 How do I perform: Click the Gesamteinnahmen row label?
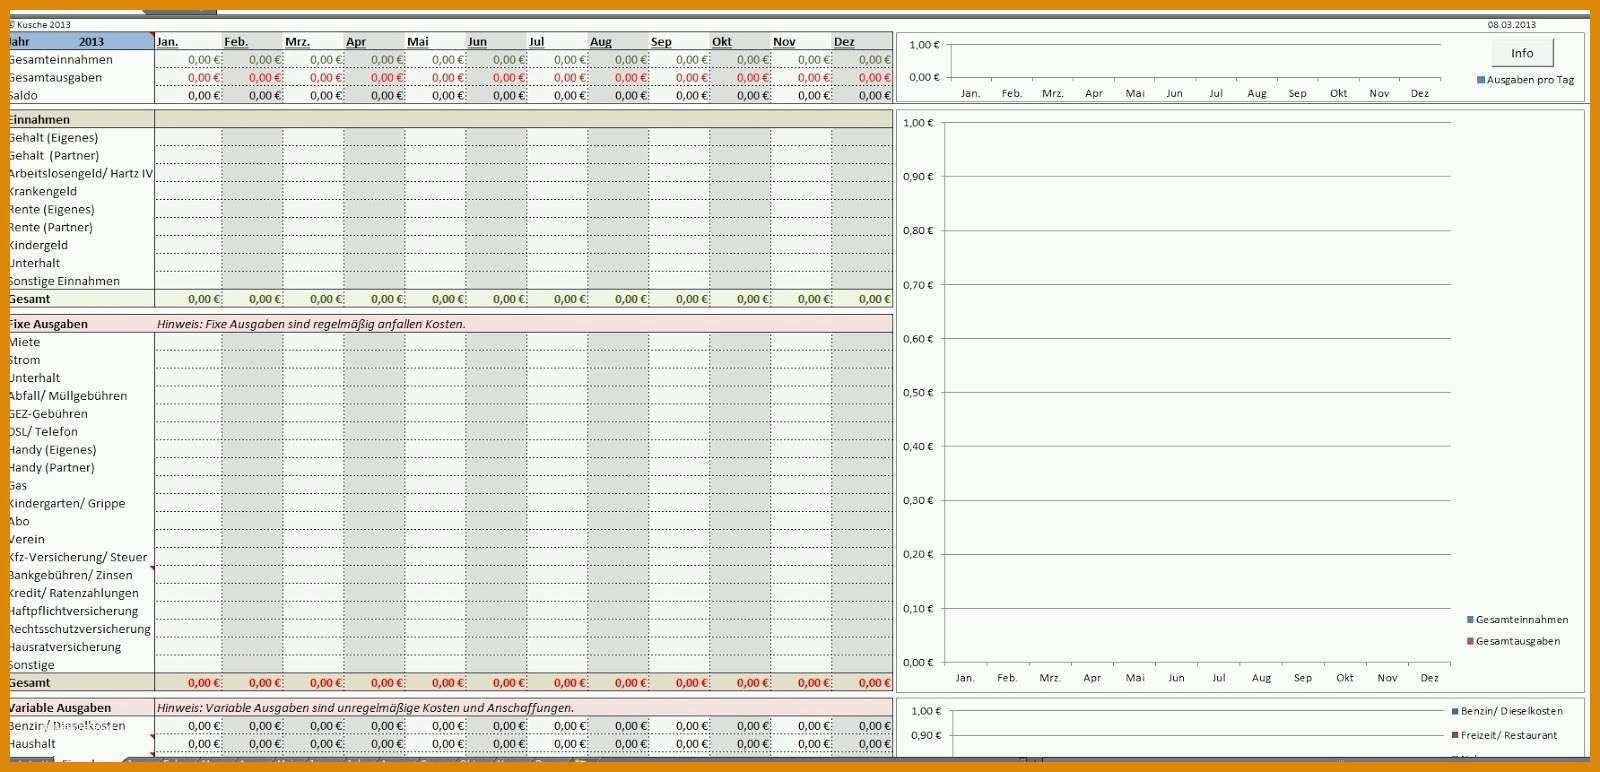click(x=60, y=60)
